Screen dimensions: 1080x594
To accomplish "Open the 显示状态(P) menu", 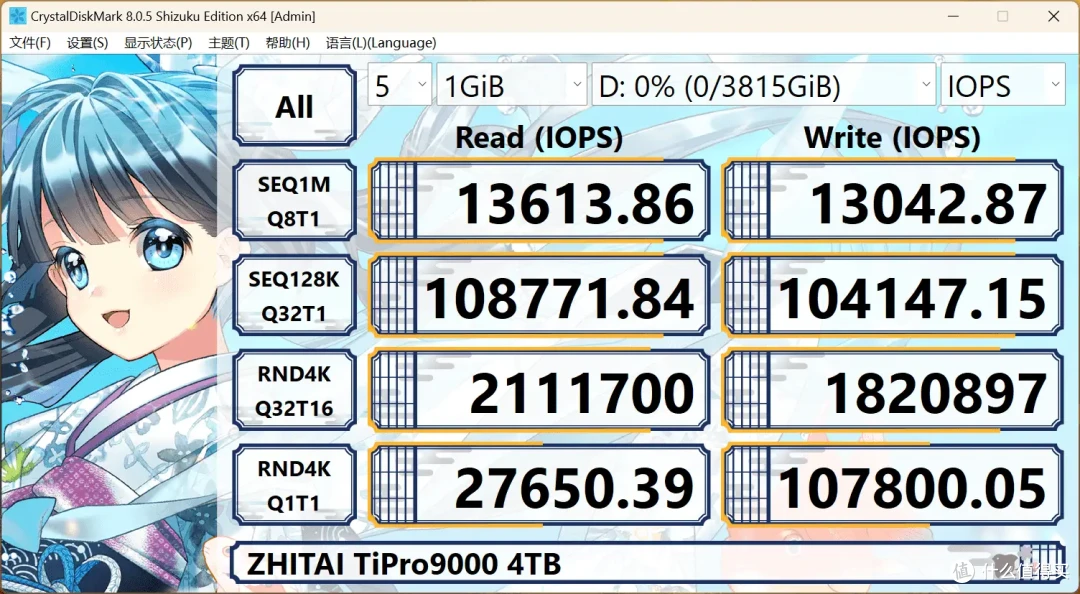I will click(x=158, y=43).
